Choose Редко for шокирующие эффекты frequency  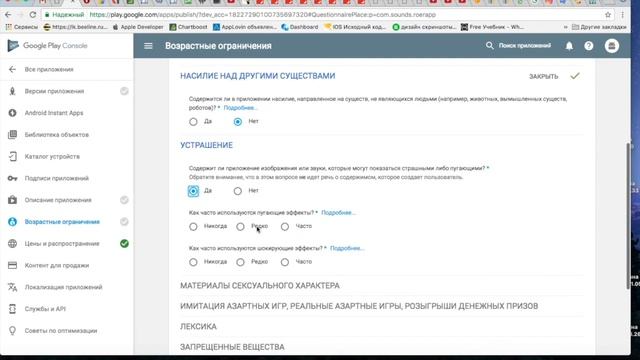point(240,262)
